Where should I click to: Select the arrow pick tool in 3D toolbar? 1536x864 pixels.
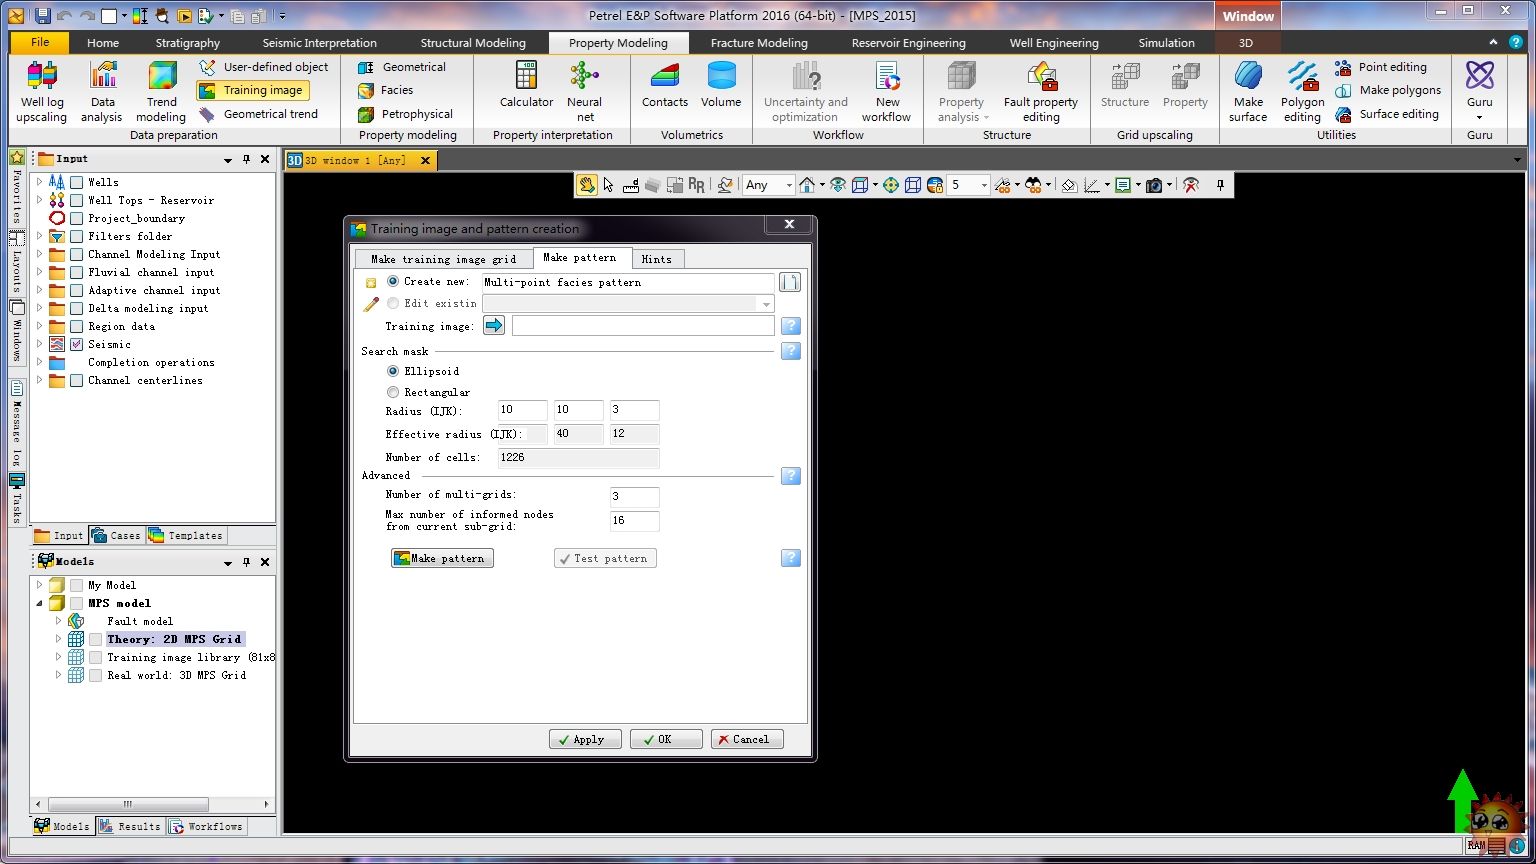[608, 185]
